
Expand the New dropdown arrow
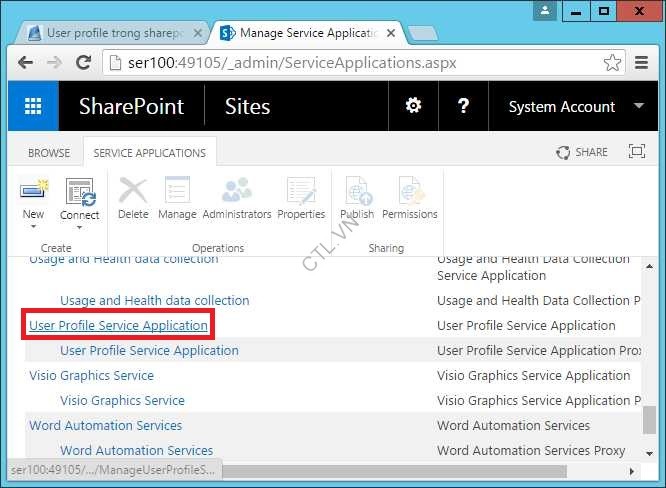33,227
